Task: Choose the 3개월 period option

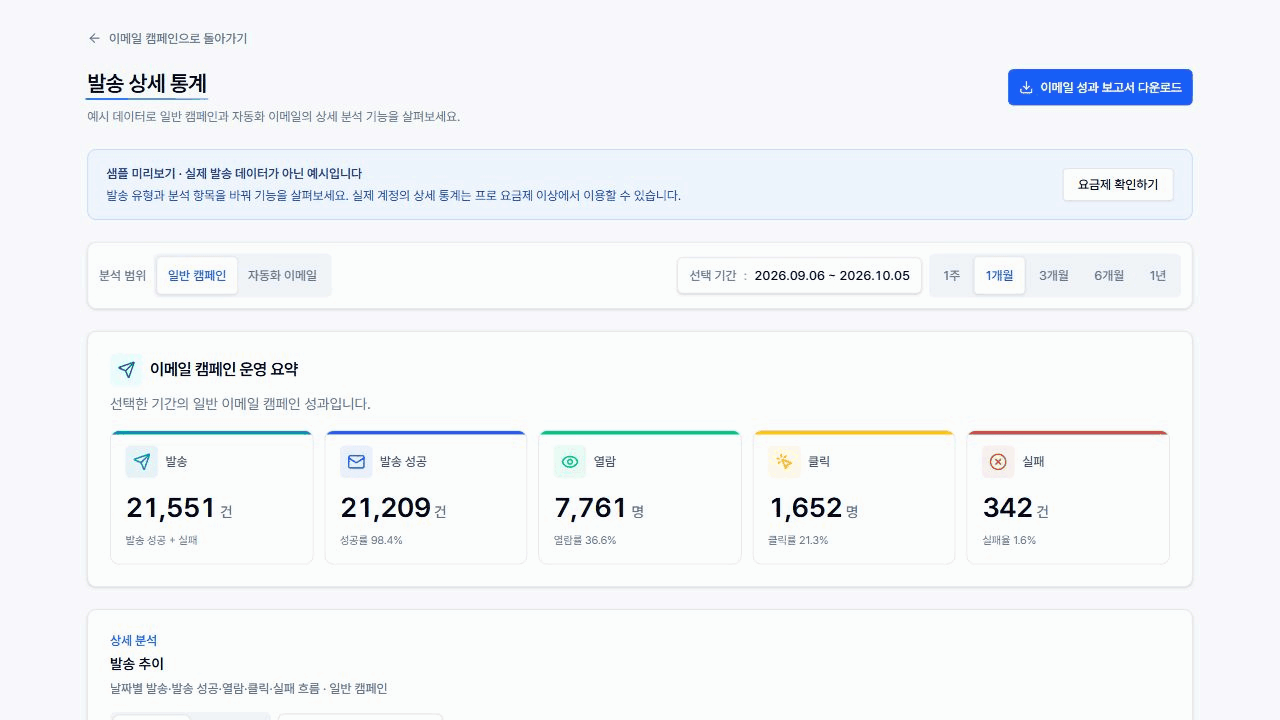Action: (1053, 275)
